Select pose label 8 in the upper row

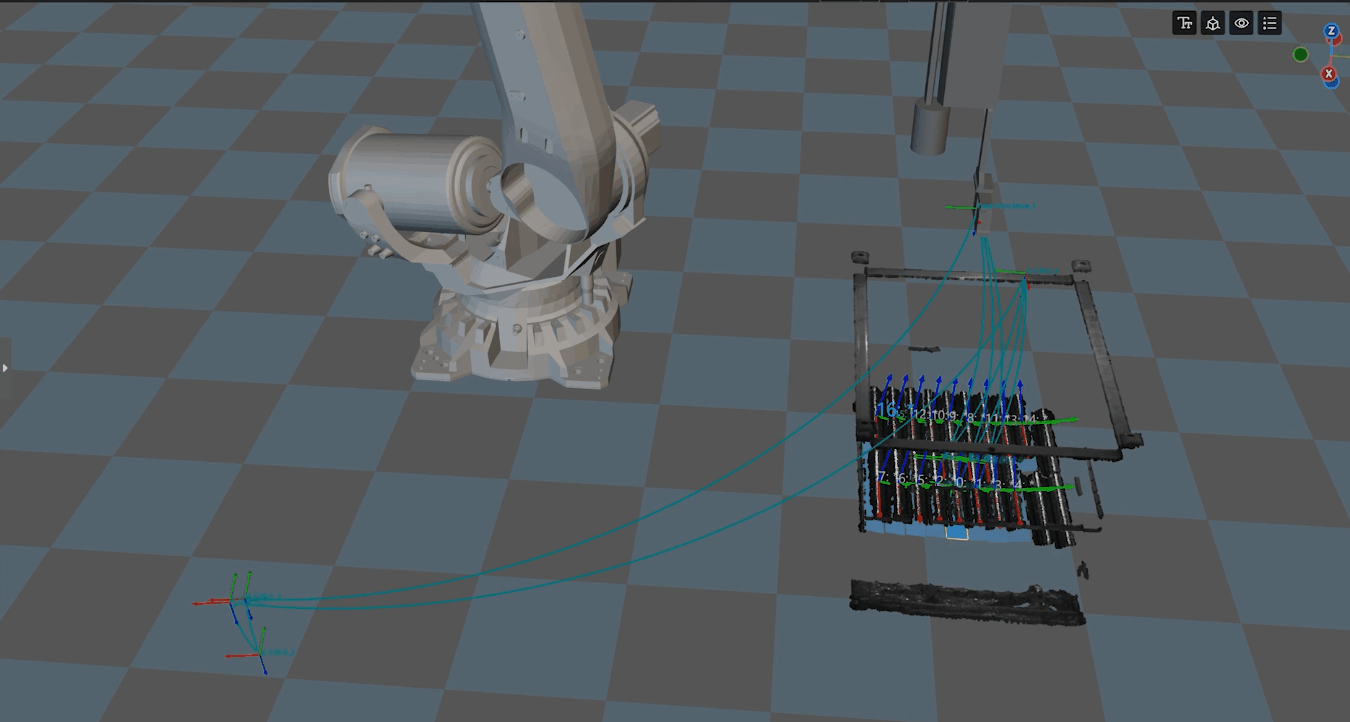pyautogui.click(x=969, y=418)
